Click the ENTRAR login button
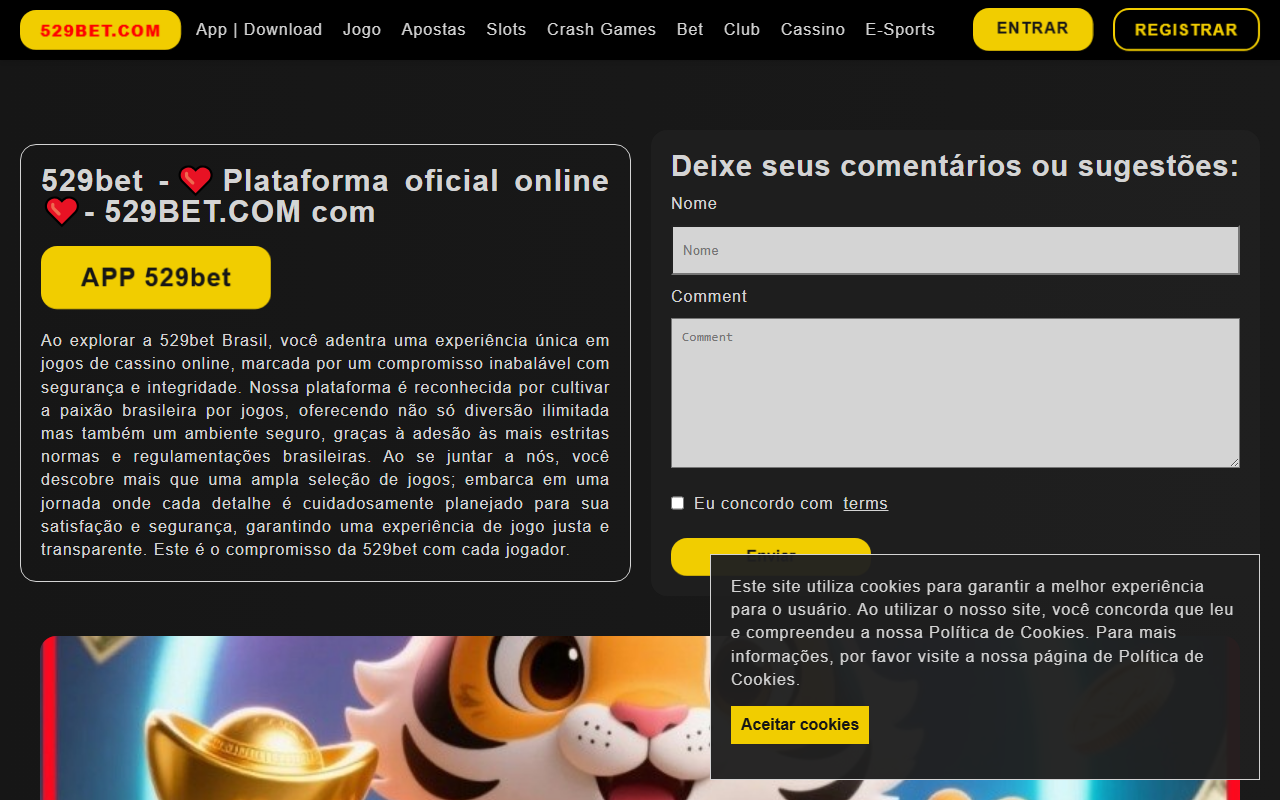This screenshot has width=1280, height=800. 1033,29
